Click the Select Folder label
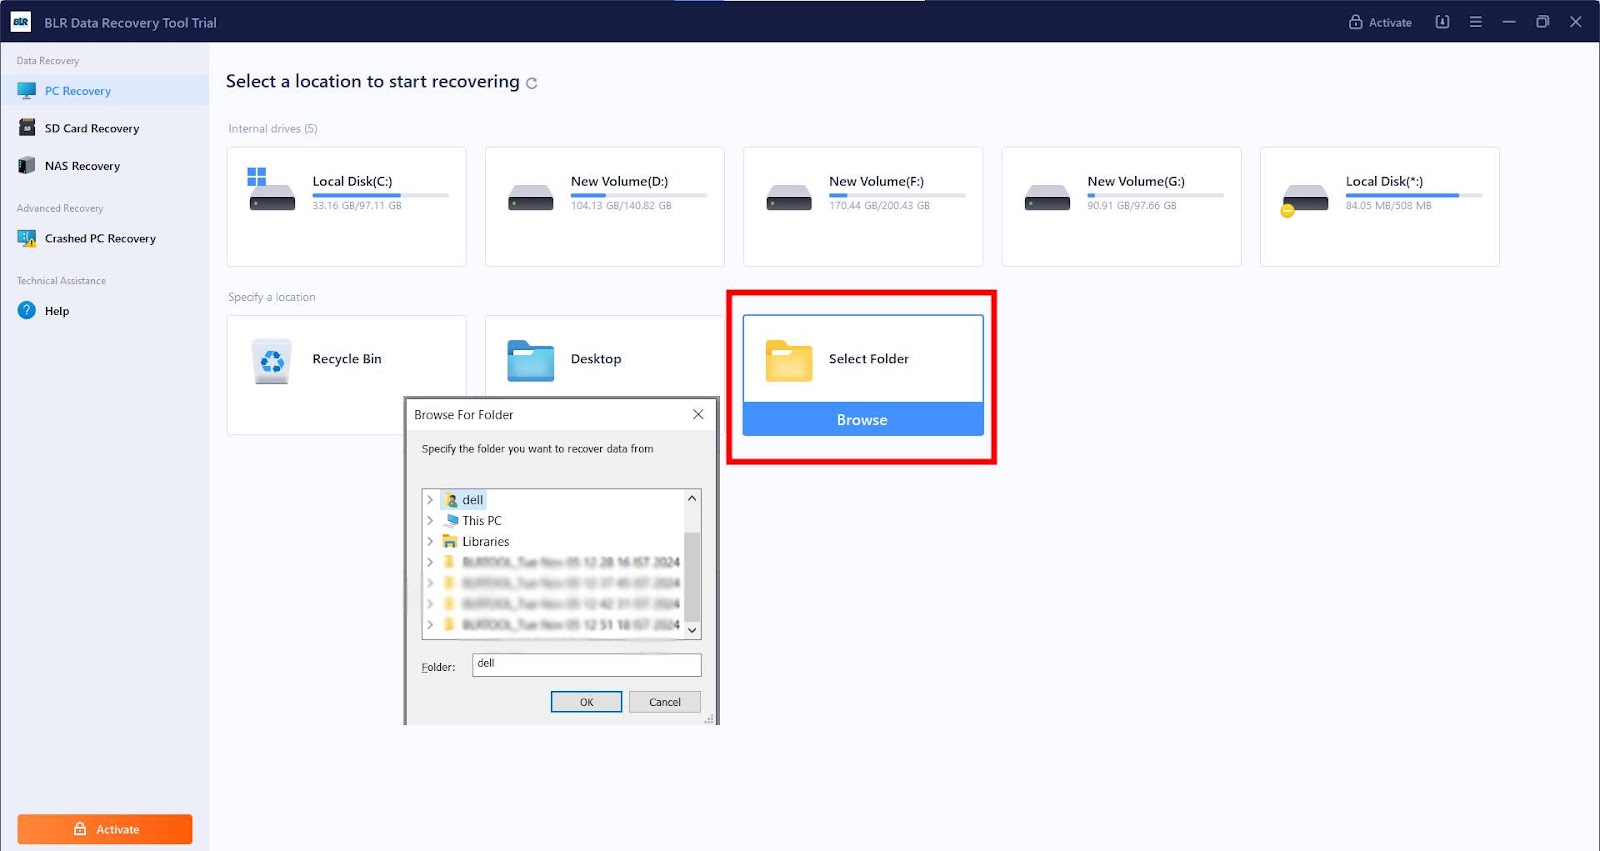 point(868,359)
